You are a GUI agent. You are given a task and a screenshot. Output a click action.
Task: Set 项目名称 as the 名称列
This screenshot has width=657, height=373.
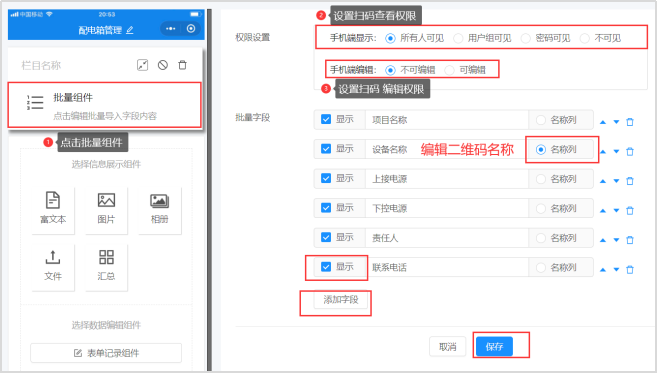click(541, 120)
